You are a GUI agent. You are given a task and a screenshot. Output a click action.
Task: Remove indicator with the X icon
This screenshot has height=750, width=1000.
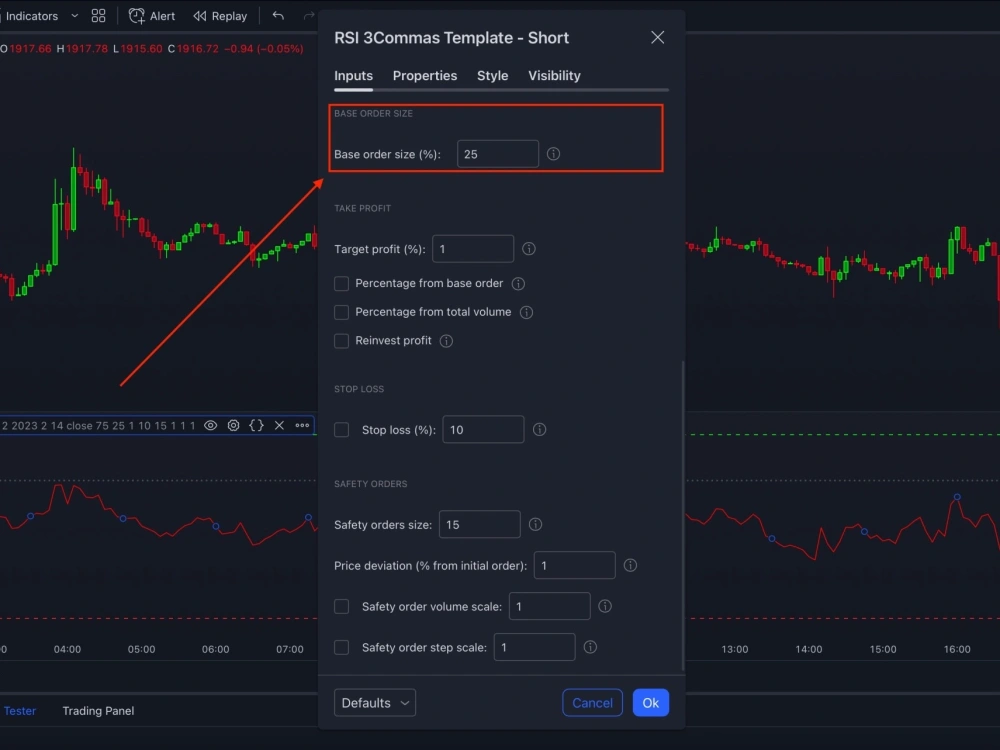[x=279, y=425]
